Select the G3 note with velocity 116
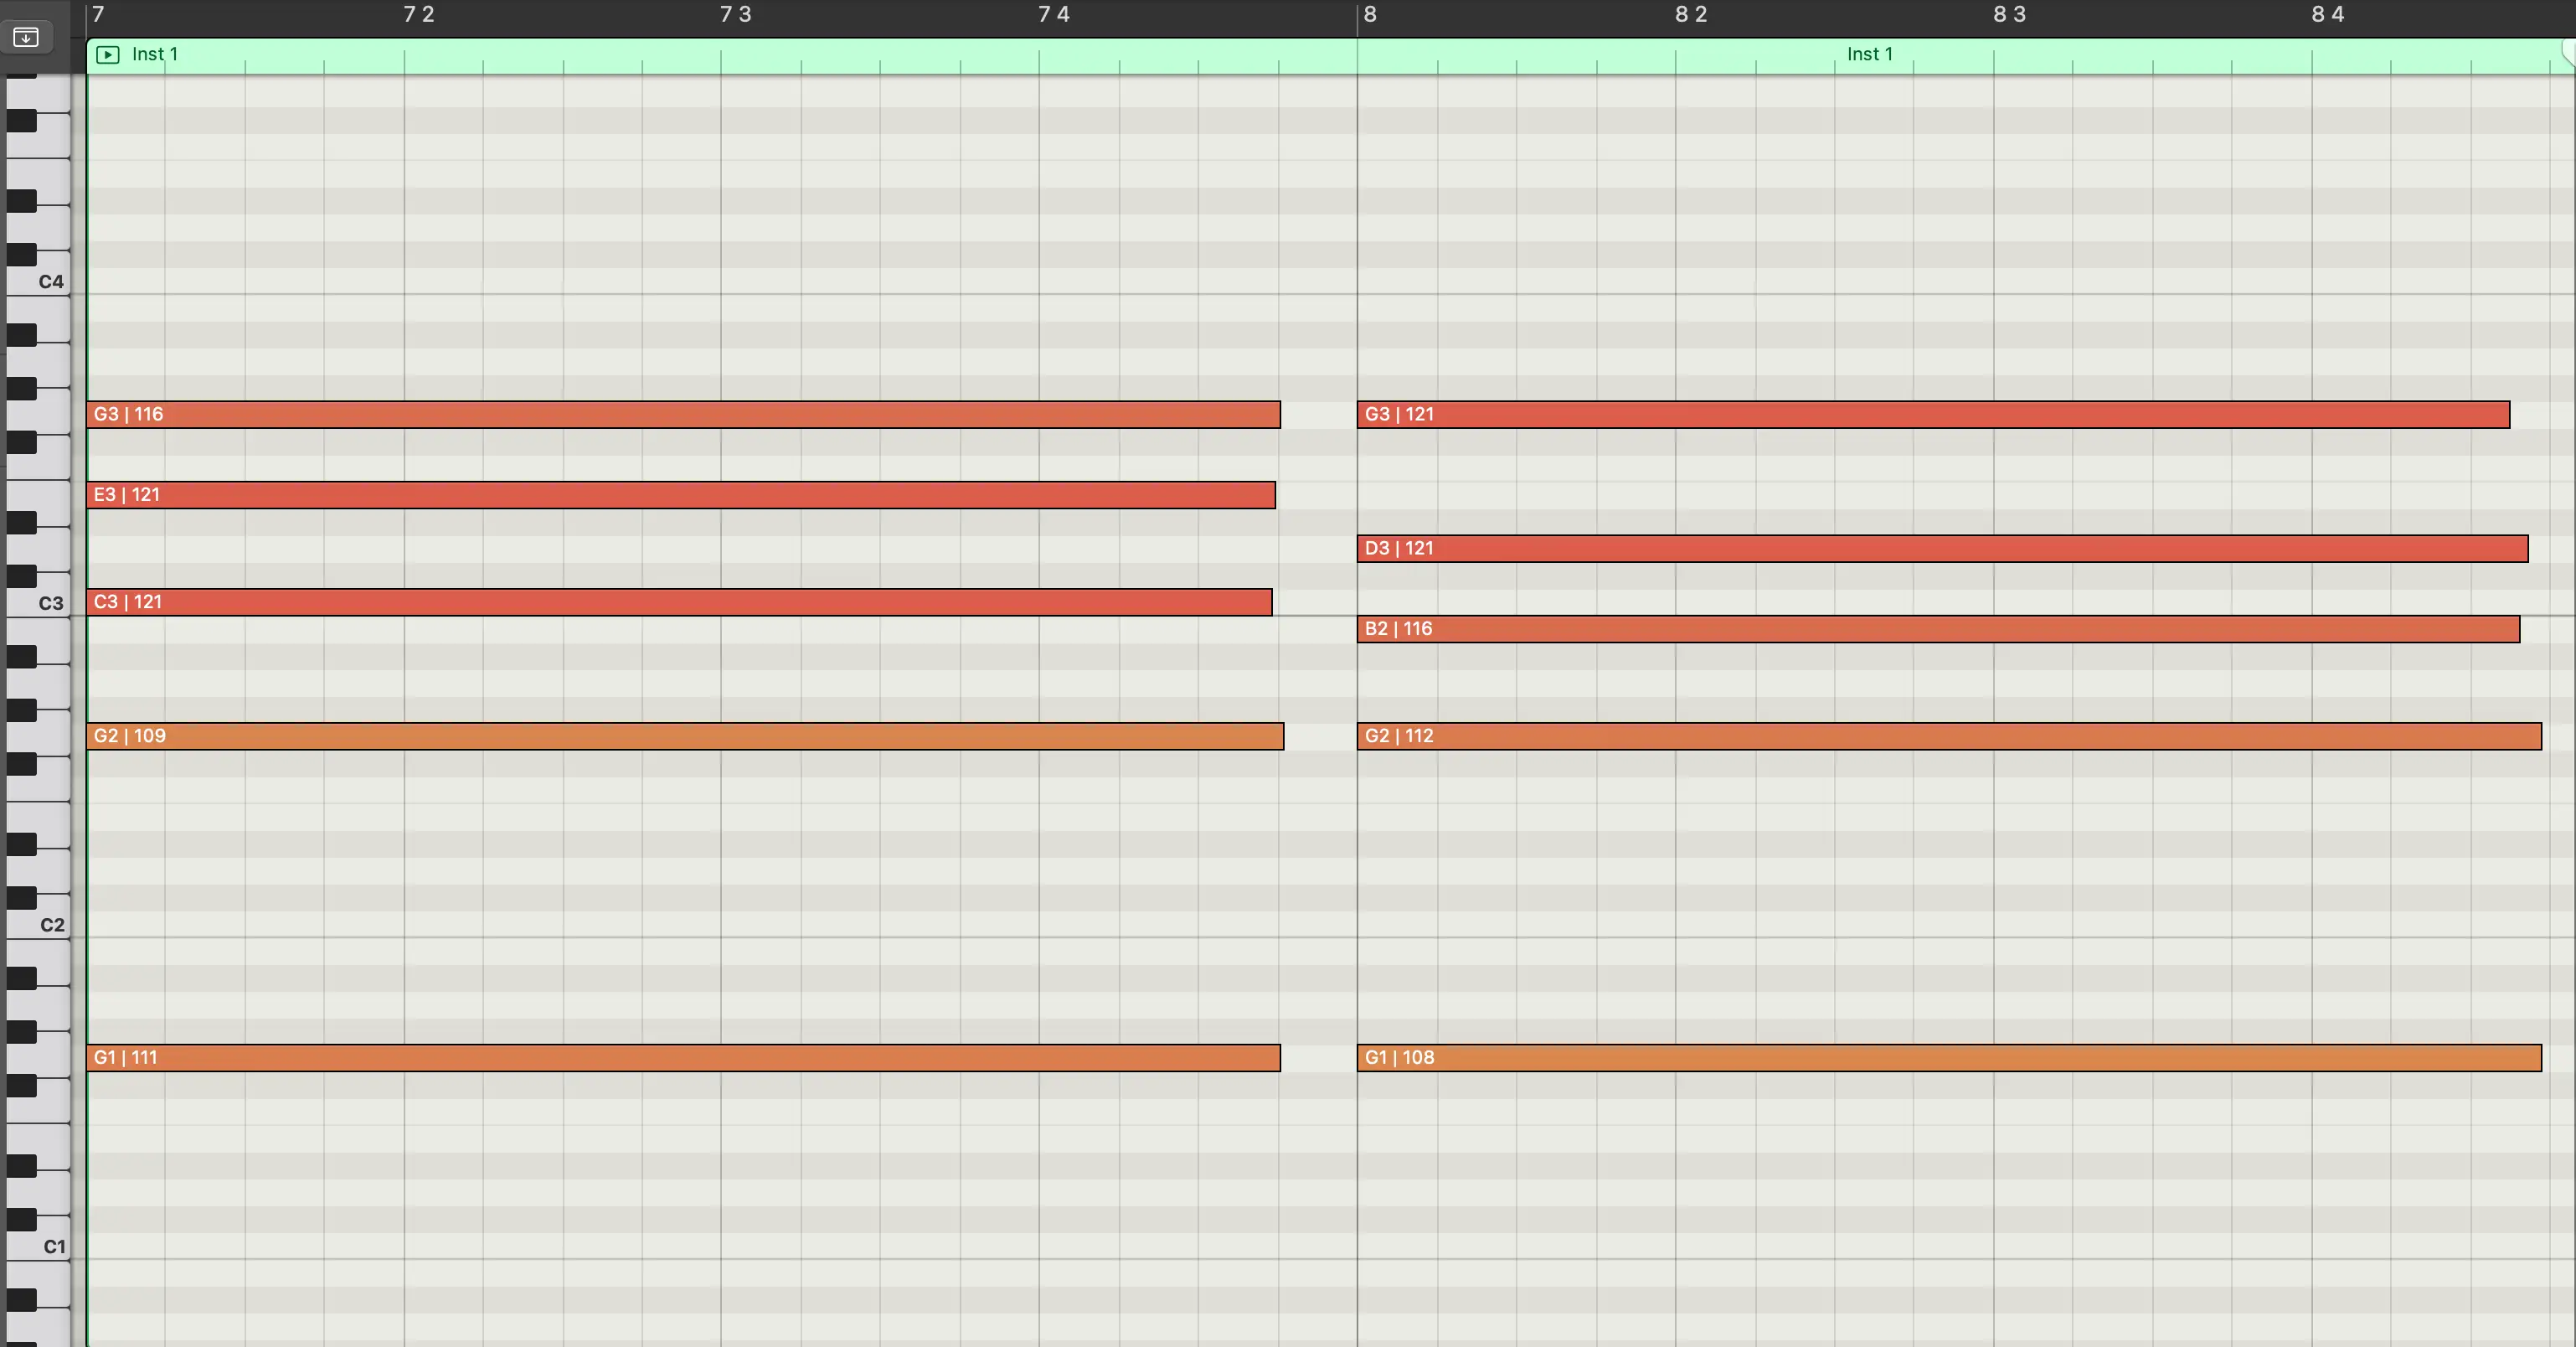This screenshot has width=2576, height=1347. click(683, 415)
